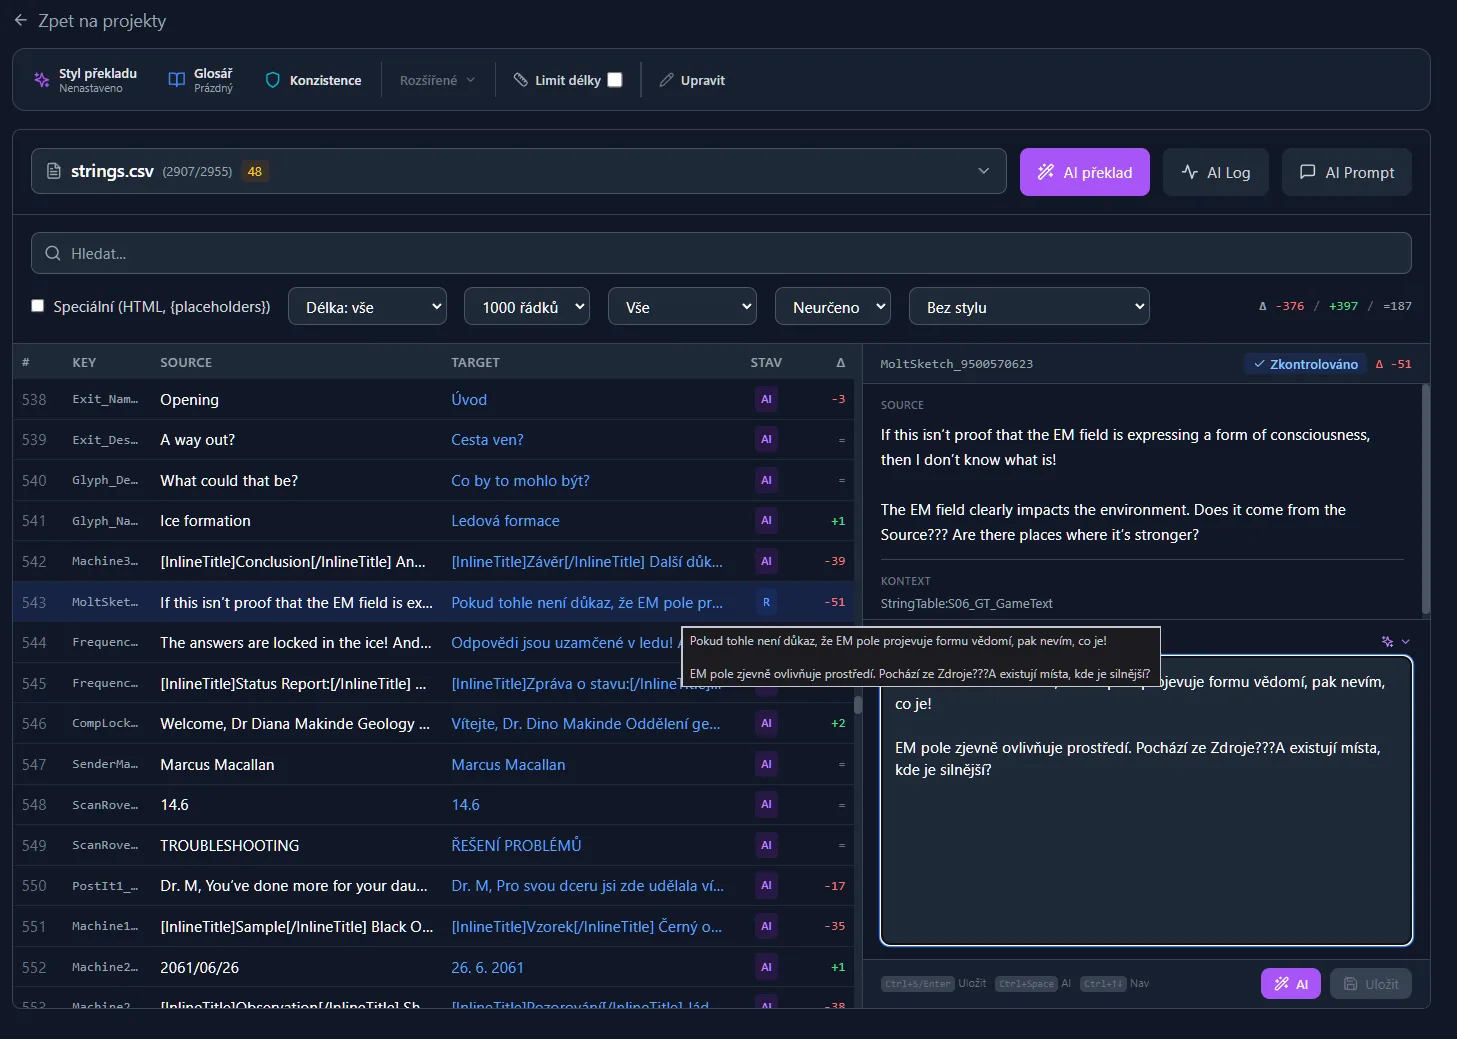Open AI Log activity panel

tap(1215, 172)
